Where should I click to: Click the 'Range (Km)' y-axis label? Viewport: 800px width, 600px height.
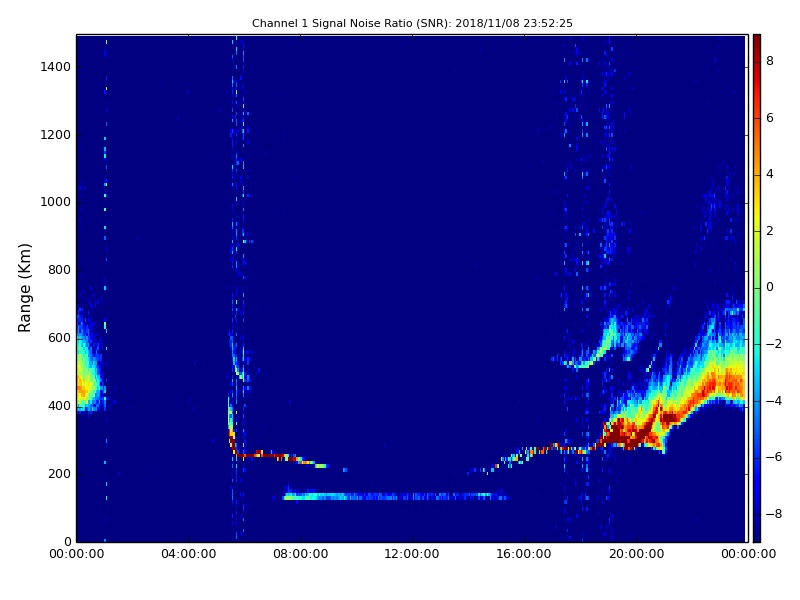(24, 288)
